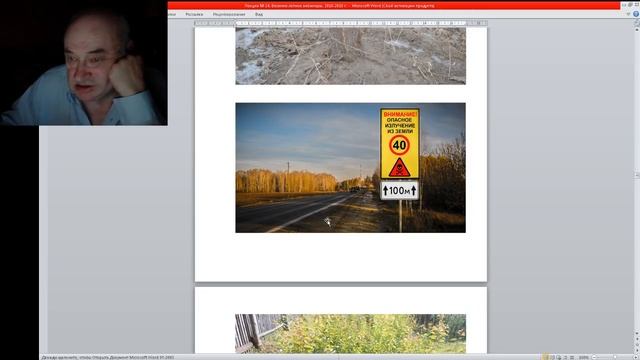Click the Word window title bar text
Image resolution: width=640 pixels, height=360 pixels.
point(339,6)
